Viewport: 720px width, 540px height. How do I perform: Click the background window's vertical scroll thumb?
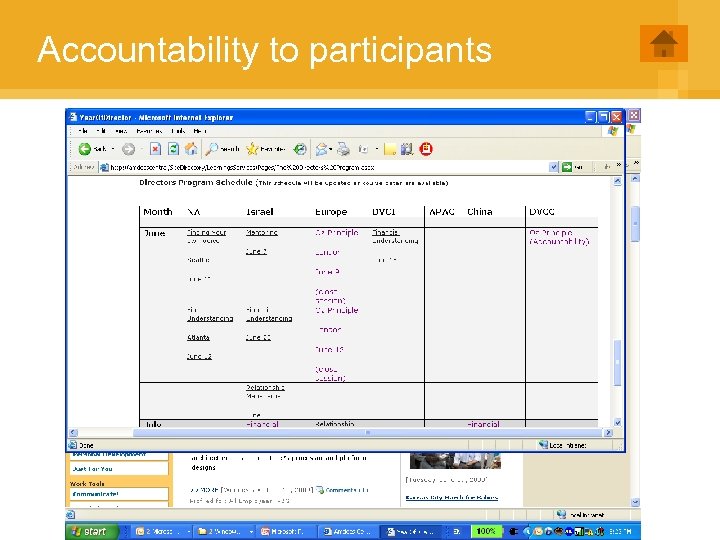click(x=636, y=224)
